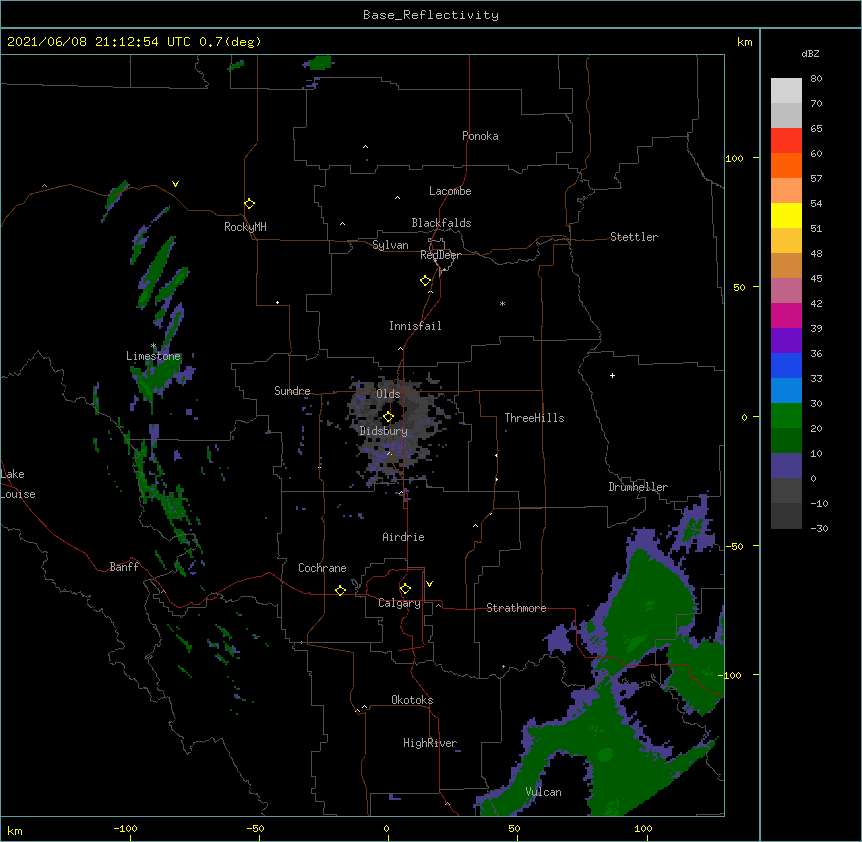Click the yellow diamond marker below Cochrane
This screenshot has width=862, height=842.
point(340,590)
